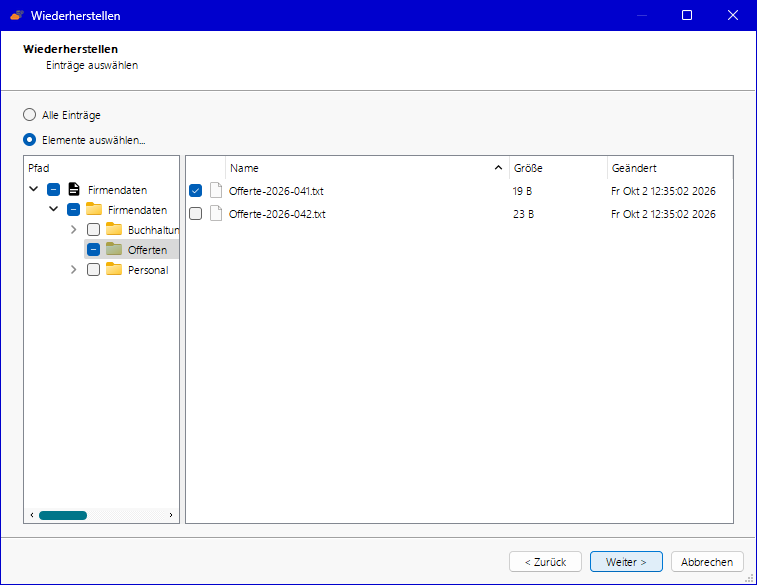
Task: Click the Offerte-2026-042.txt file icon
Action: (x=216, y=213)
